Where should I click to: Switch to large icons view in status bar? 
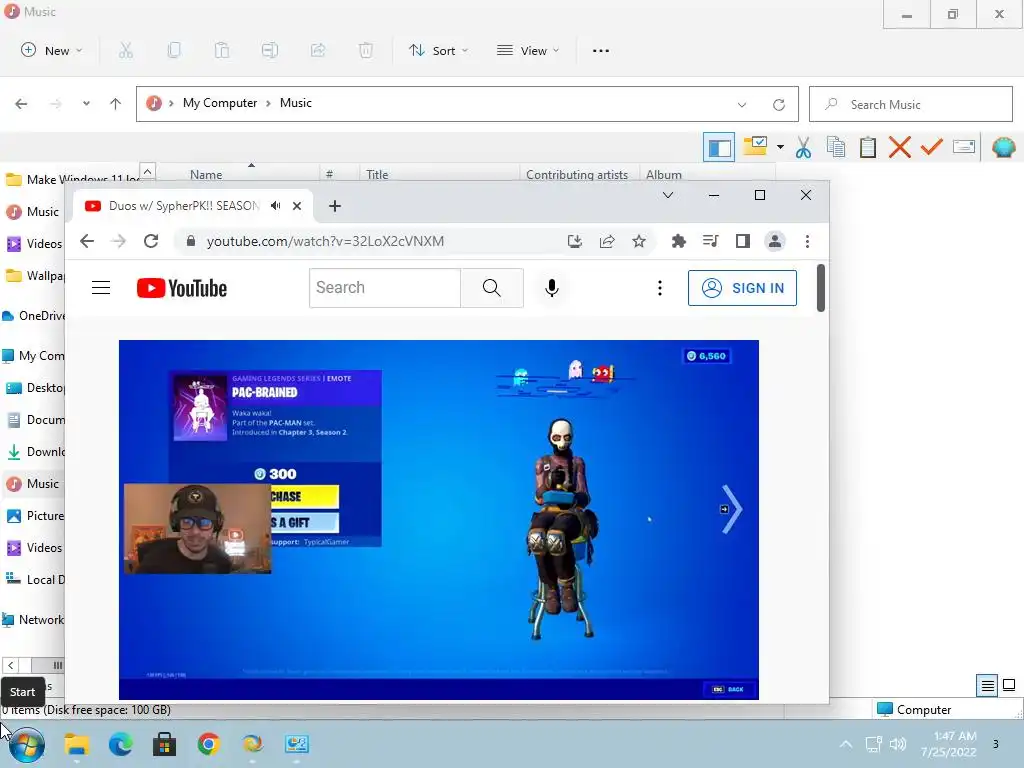pyautogui.click(x=1009, y=685)
